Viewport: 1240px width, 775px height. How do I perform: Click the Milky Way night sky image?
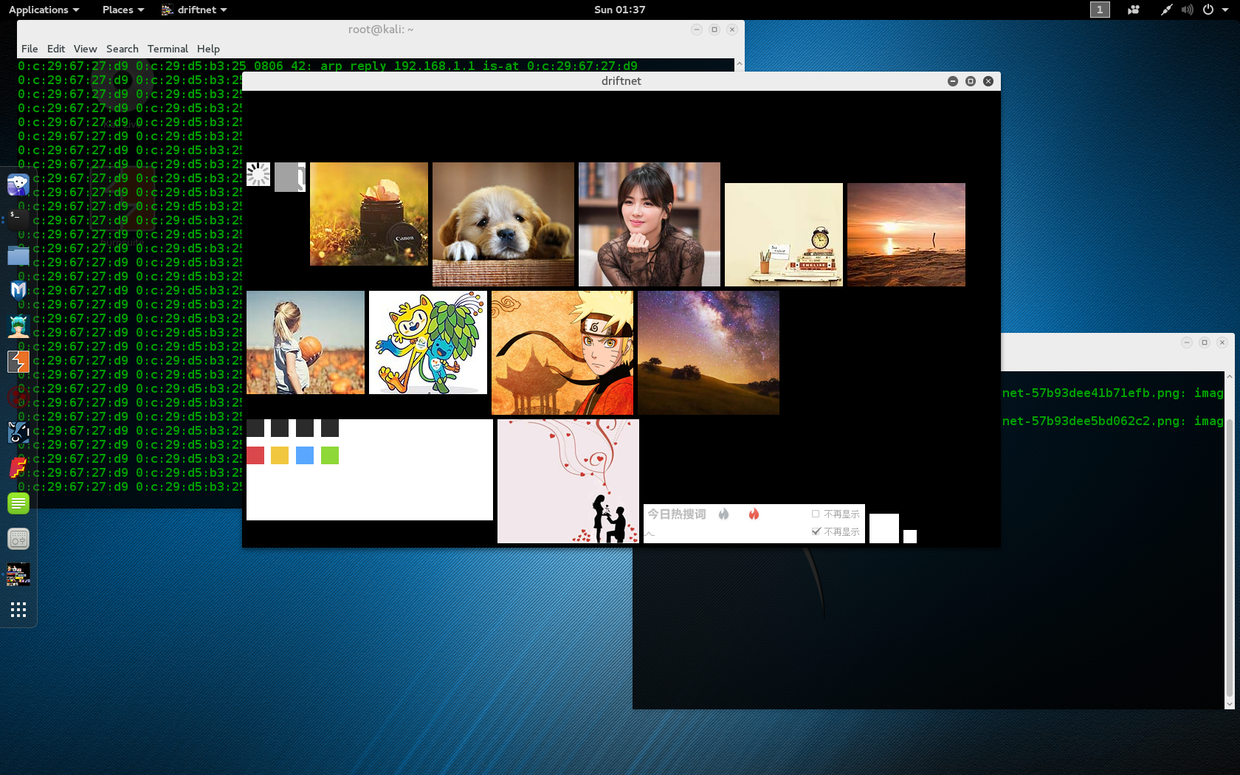click(x=708, y=352)
